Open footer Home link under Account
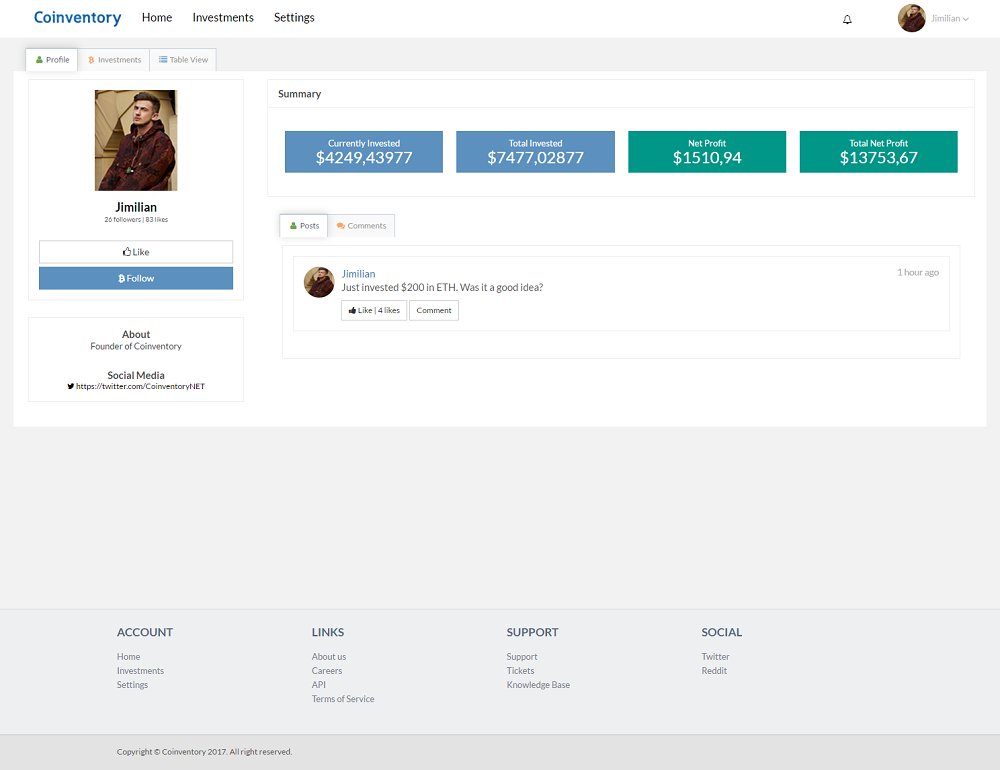Viewport: 1000px width, 770px height. tap(128, 656)
